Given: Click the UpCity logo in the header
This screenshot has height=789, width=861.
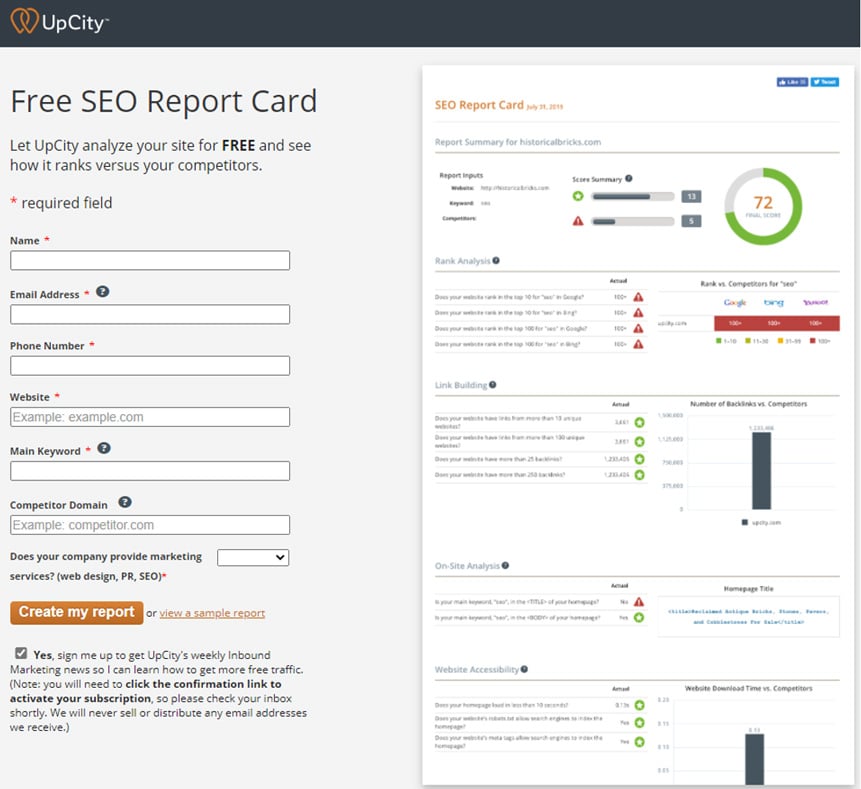Looking at the screenshot, I should click(x=60, y=22).
